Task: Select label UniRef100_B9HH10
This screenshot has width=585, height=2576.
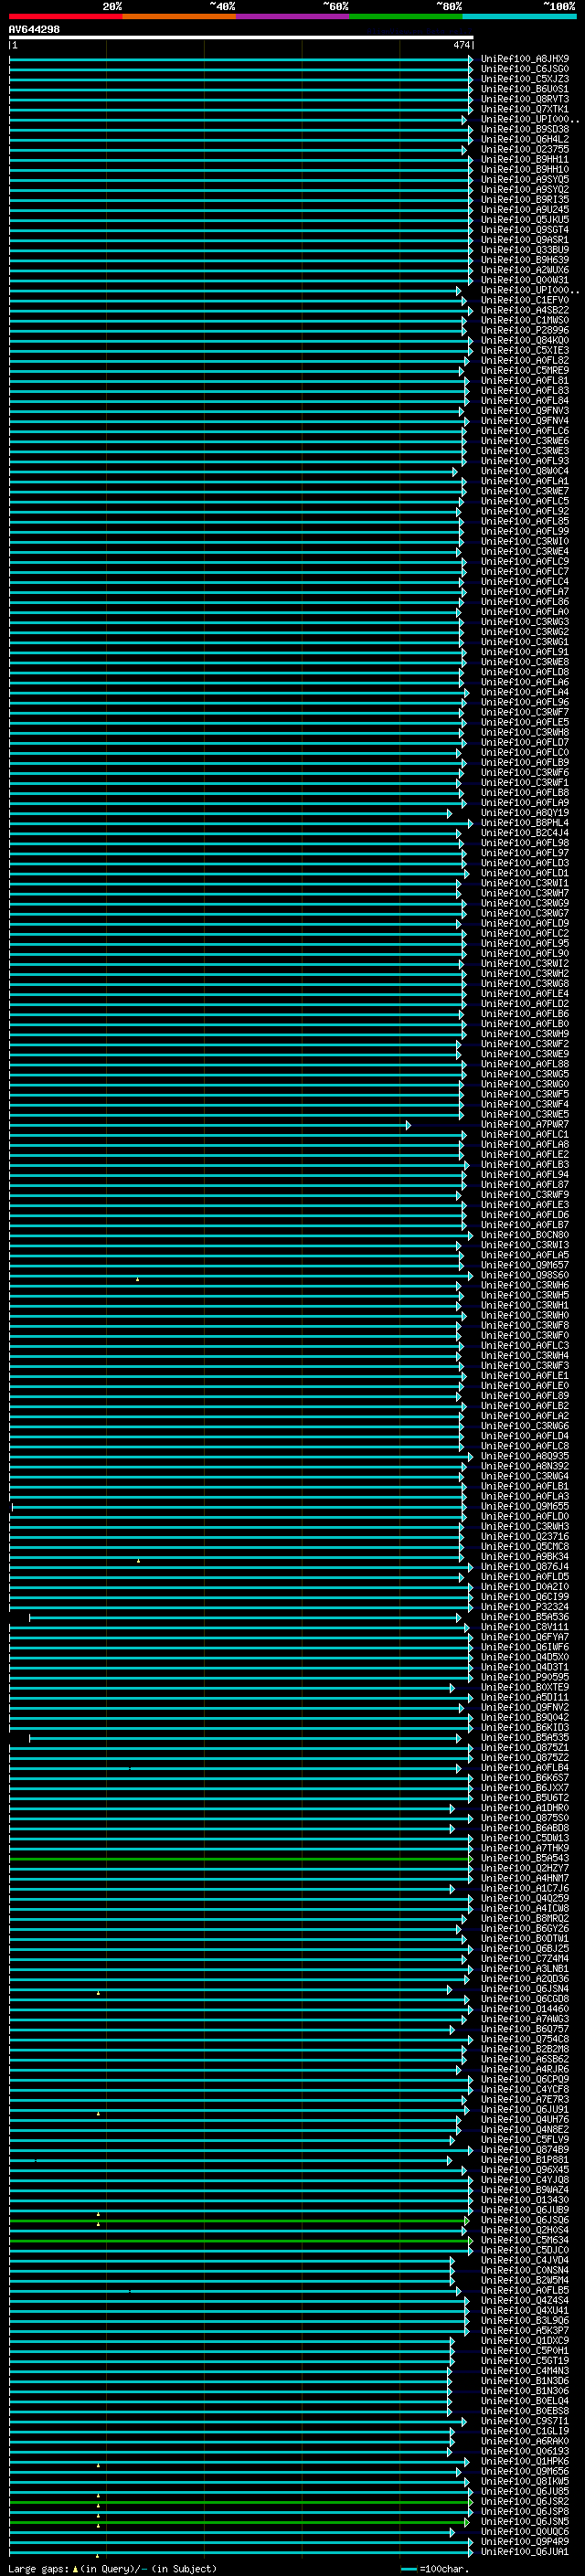Action: click(x=525, y=169)
